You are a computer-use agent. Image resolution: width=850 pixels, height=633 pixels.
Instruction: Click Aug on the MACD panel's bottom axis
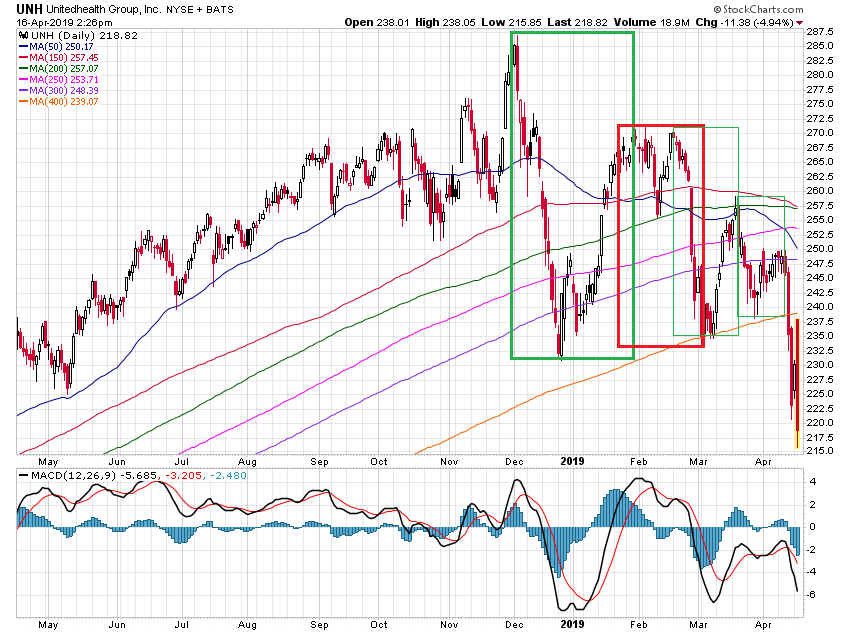(247, 624)
